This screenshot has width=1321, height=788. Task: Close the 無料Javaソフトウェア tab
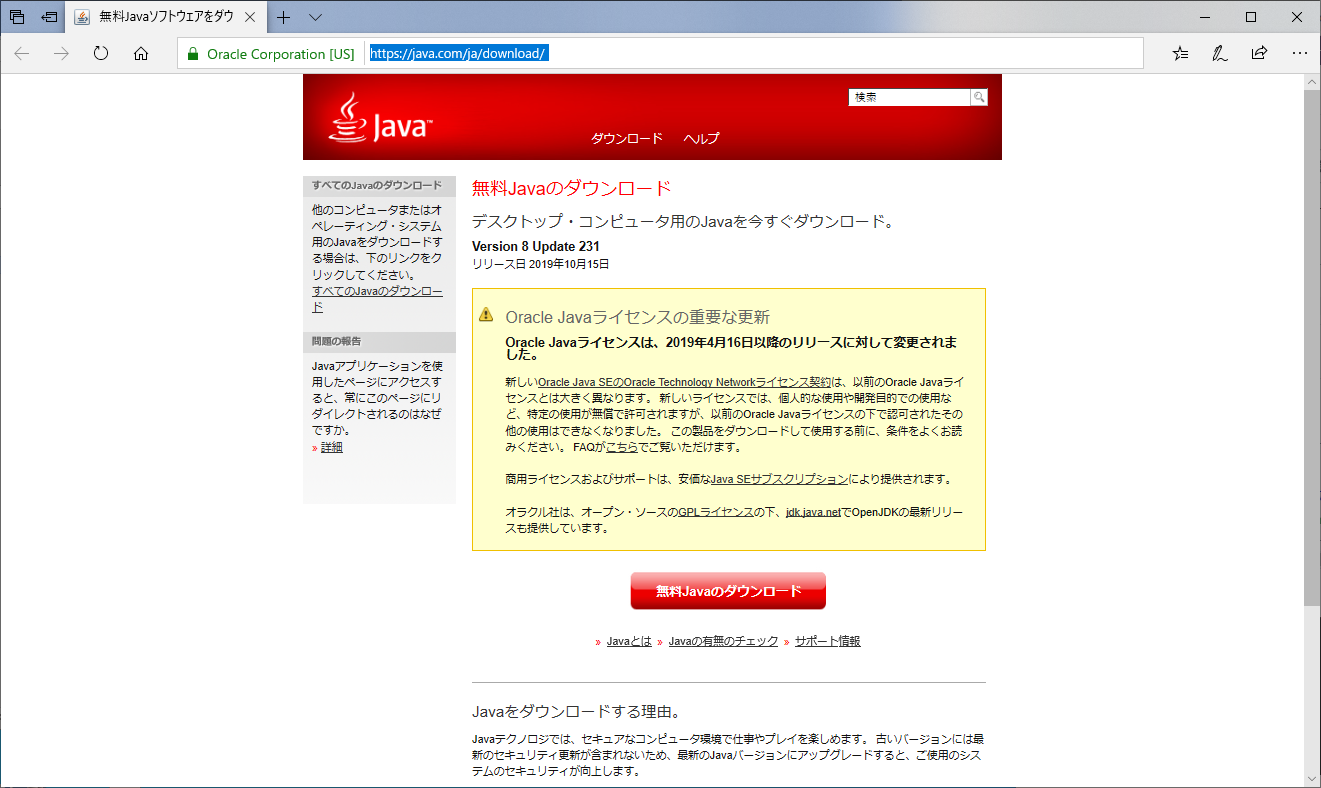[250, 17]
